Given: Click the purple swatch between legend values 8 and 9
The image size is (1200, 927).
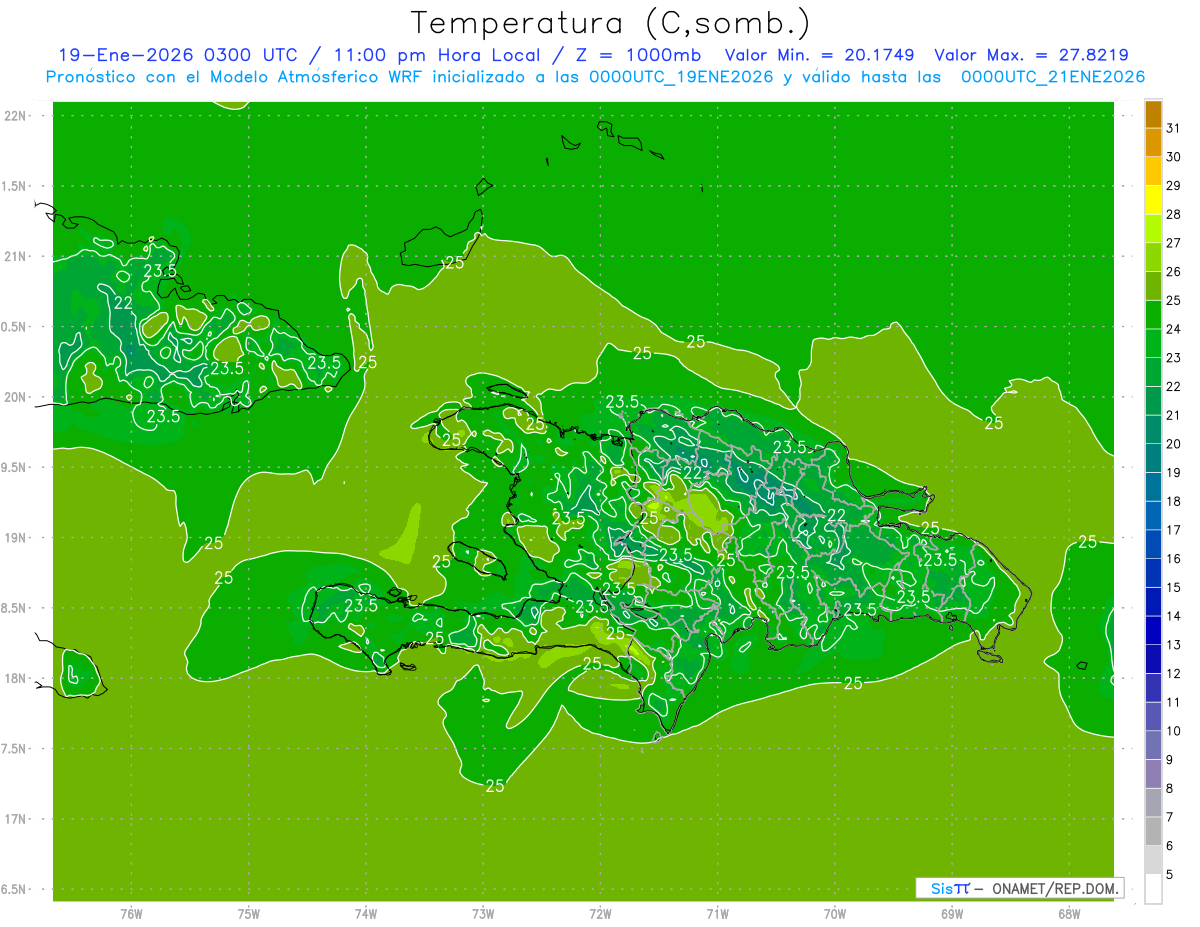Looking at the screenshot, I should (x=1153, y=774).
